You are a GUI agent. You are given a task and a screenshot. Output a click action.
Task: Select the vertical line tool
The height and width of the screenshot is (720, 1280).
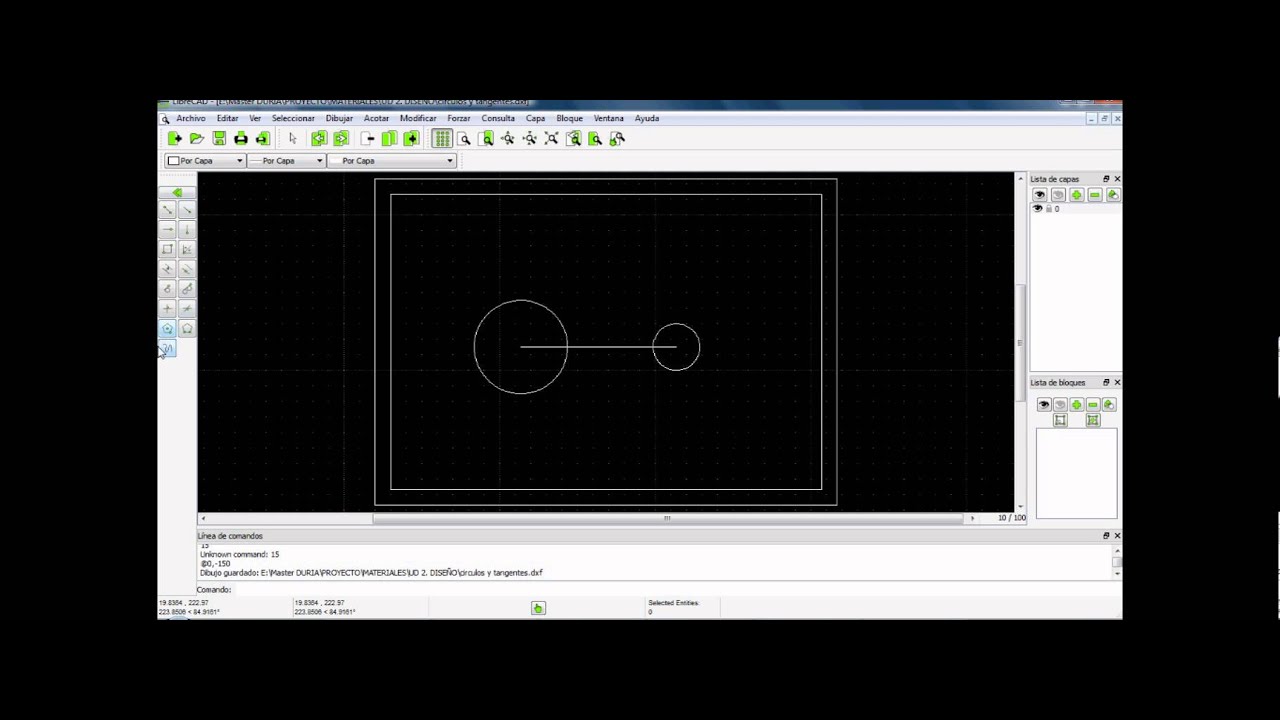(187, 230)
